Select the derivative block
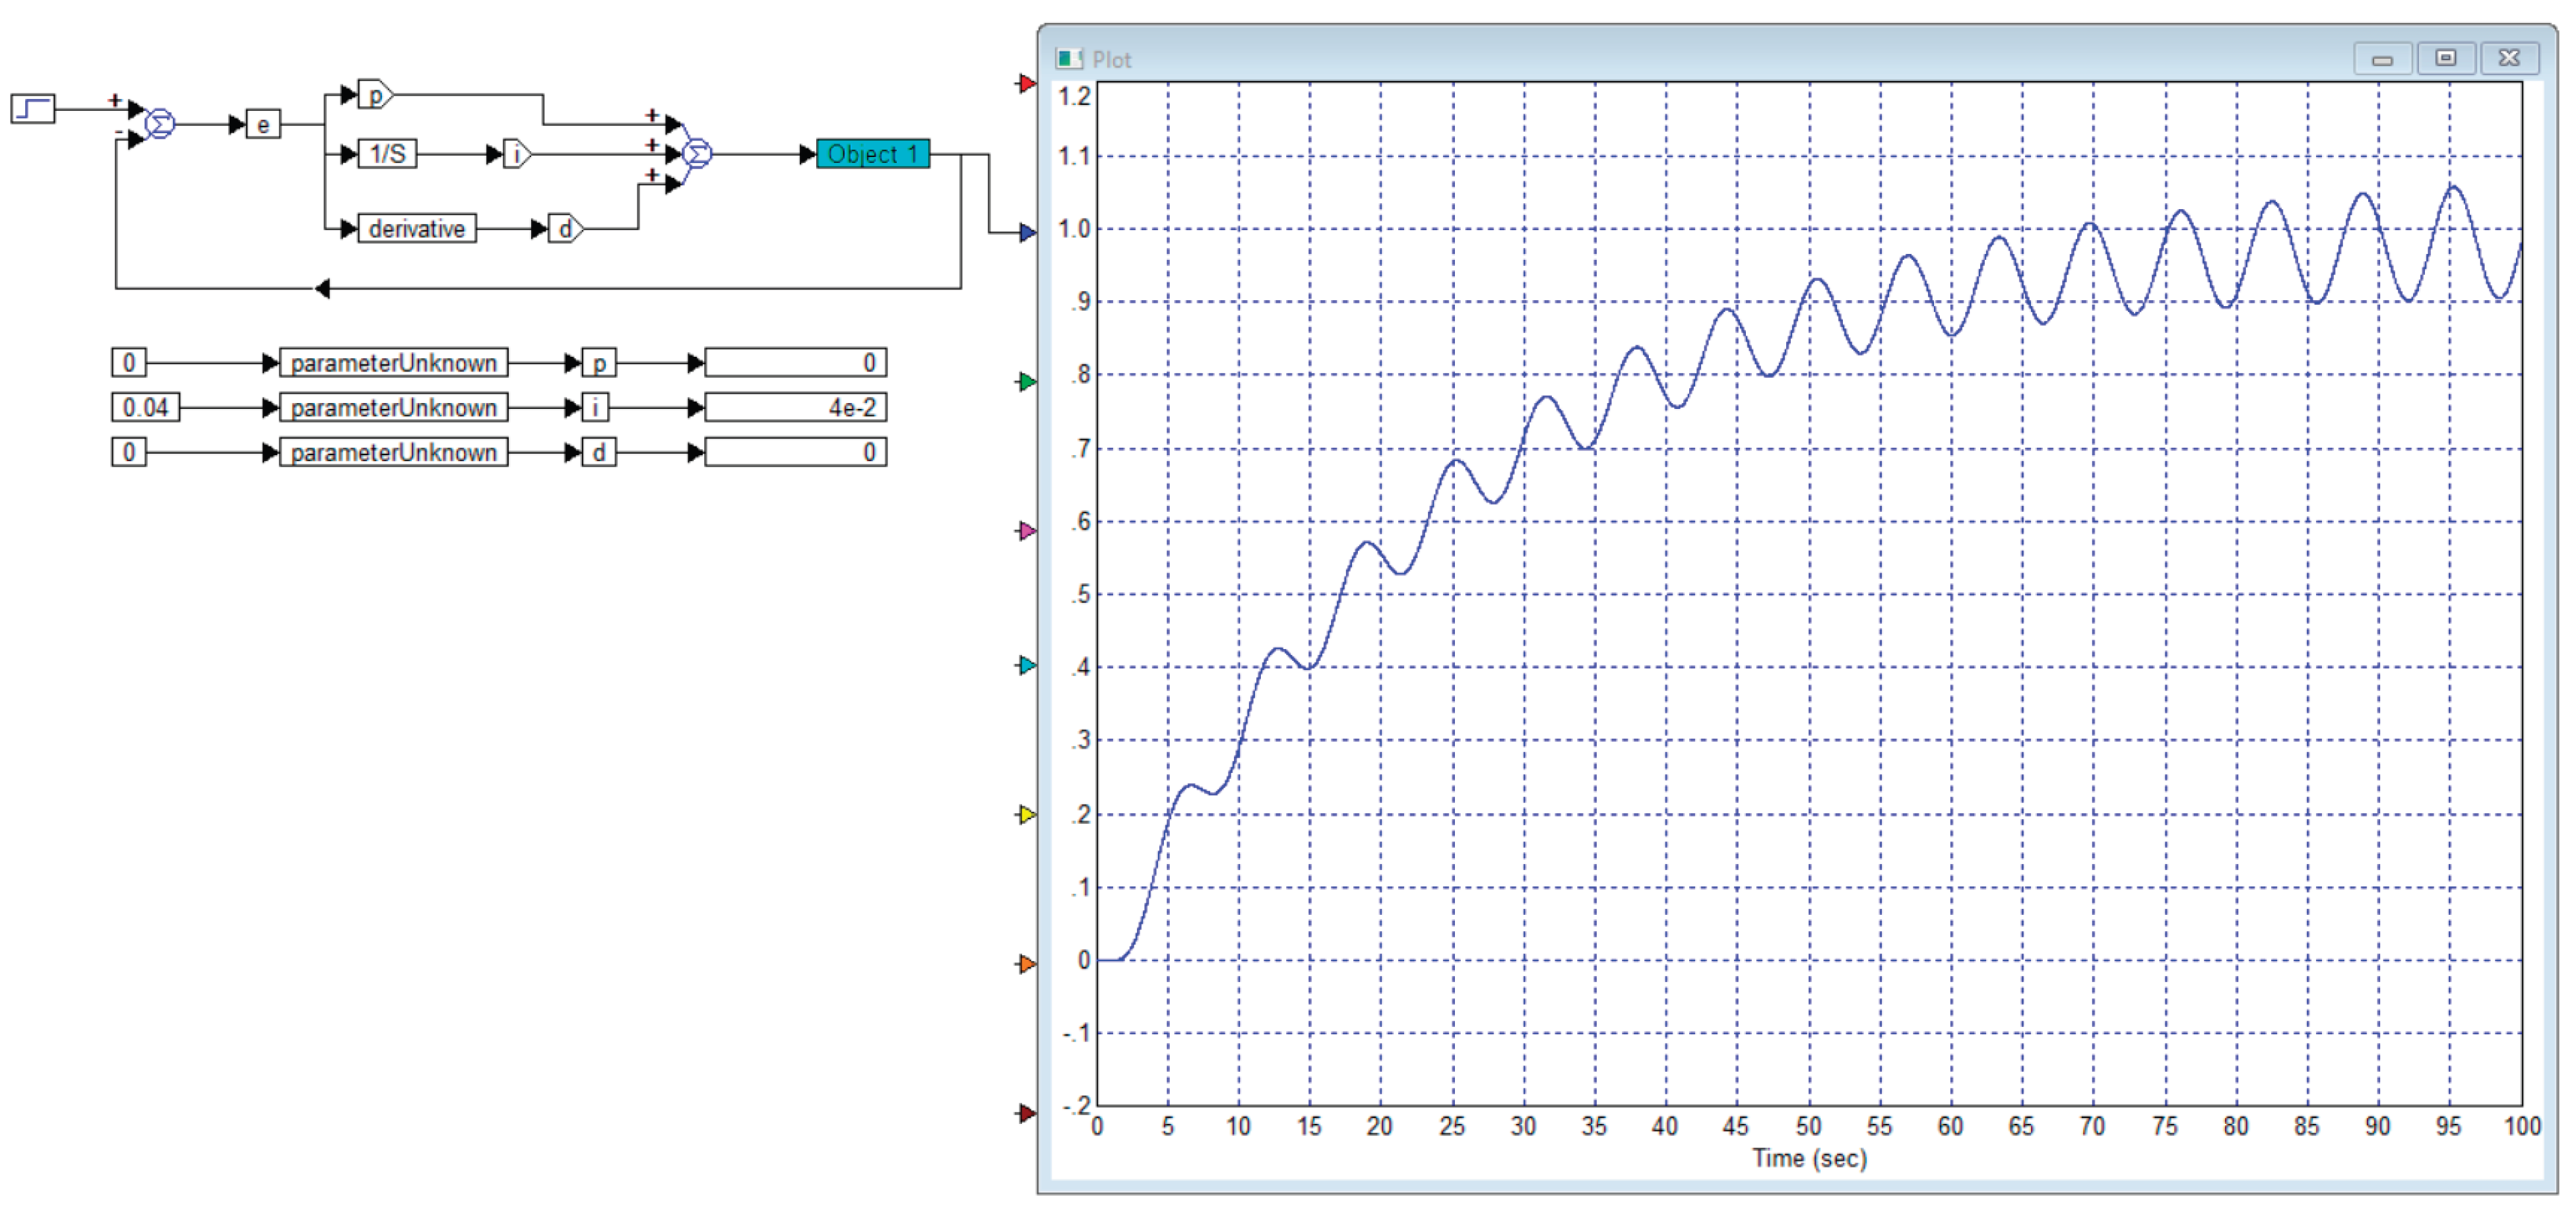 417,229
